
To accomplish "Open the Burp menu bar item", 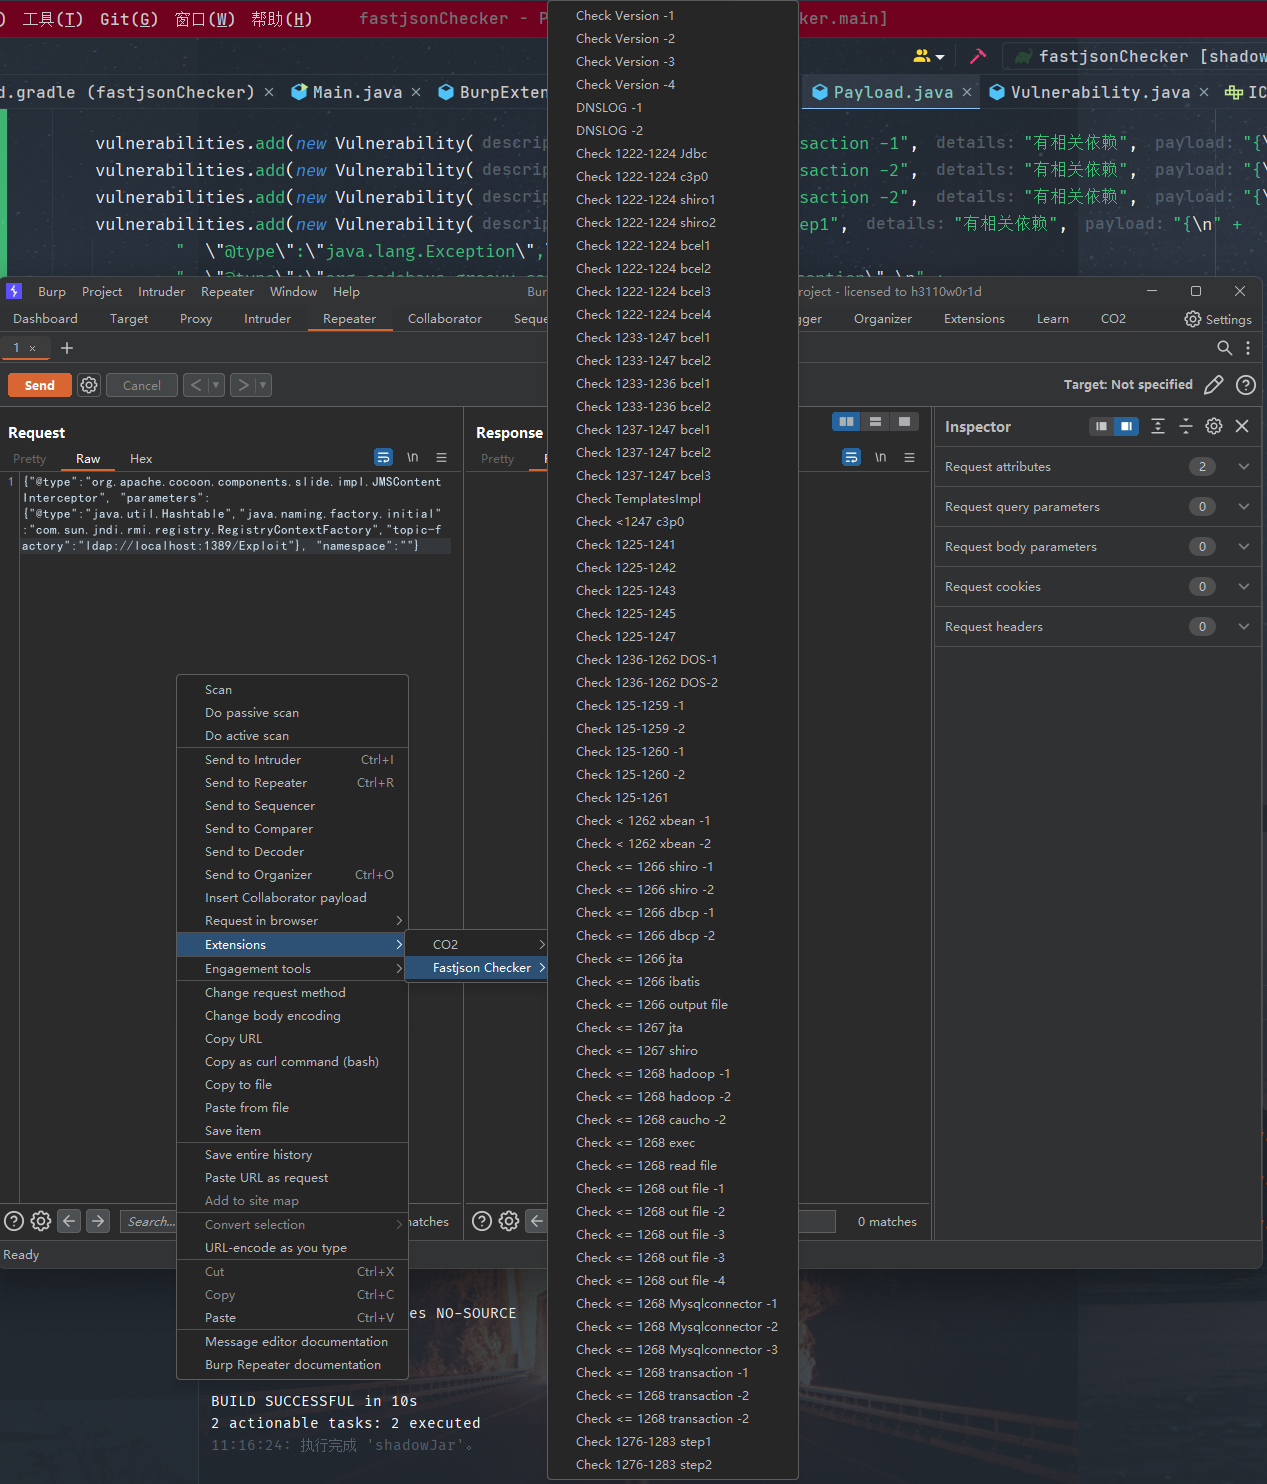I will 52,292.
